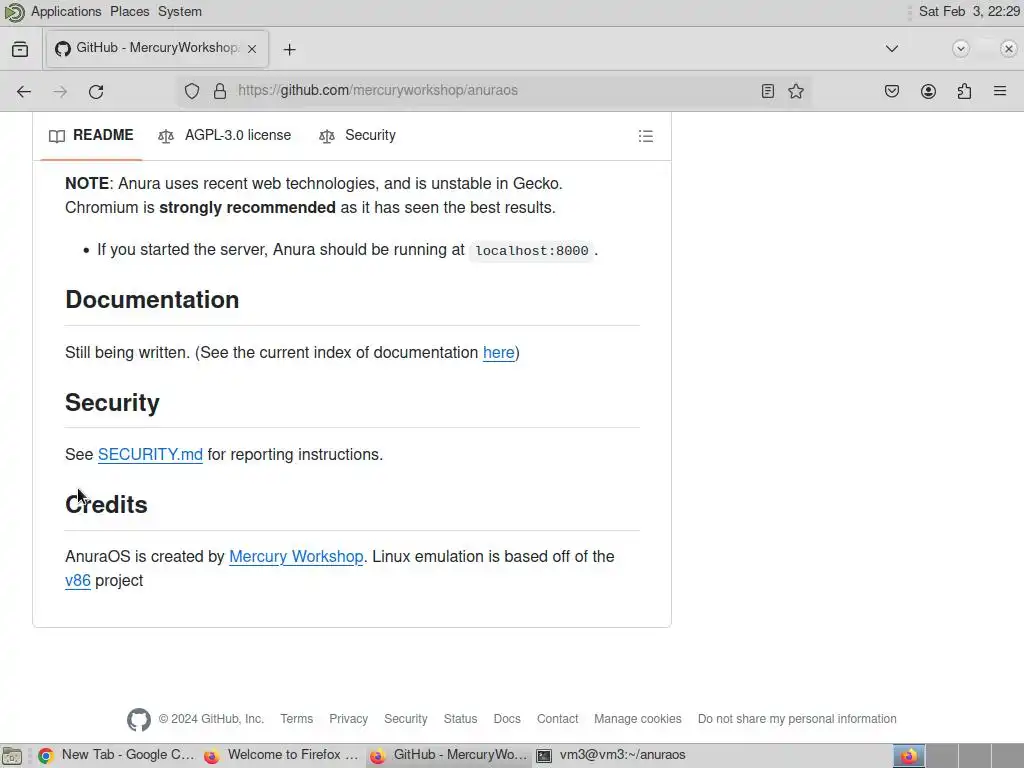Open footer Security link

(406, 719)
